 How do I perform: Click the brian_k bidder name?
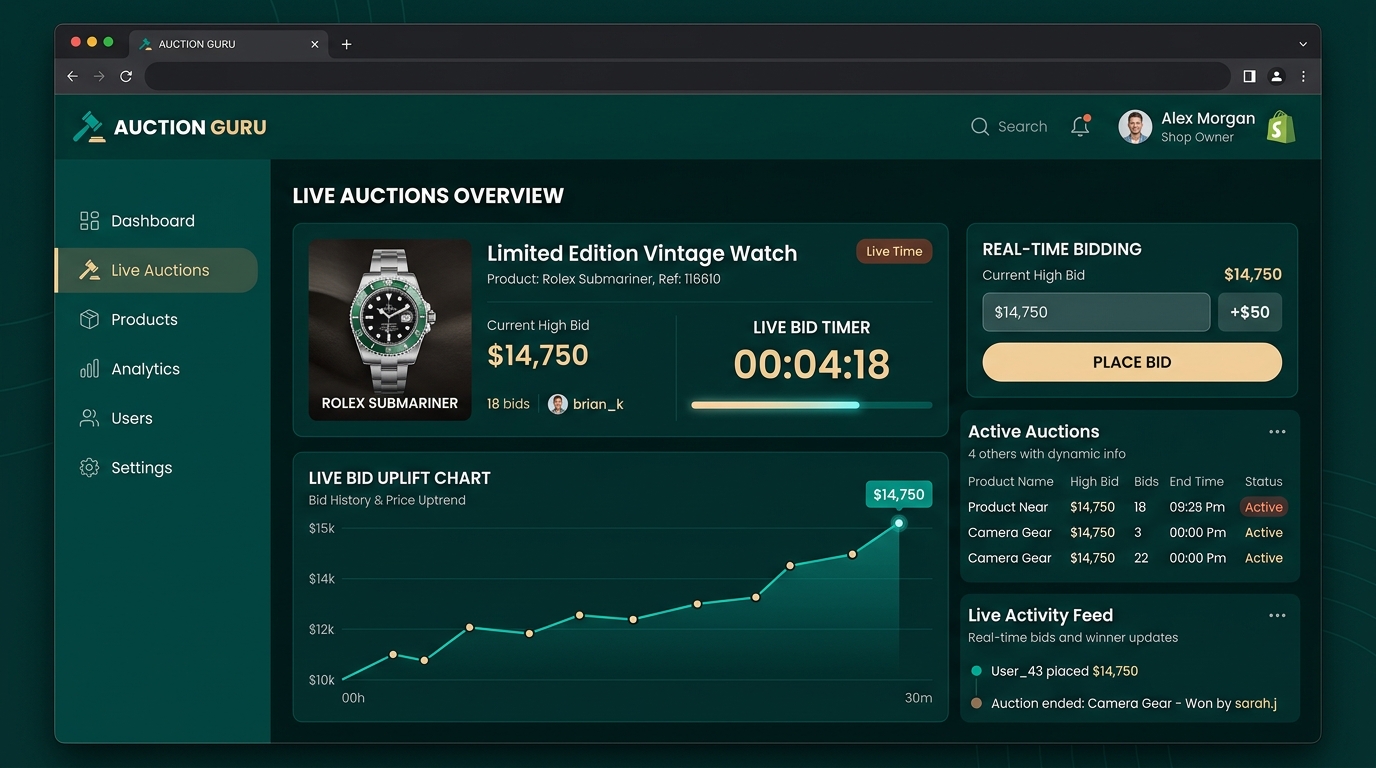pos(598,404)
